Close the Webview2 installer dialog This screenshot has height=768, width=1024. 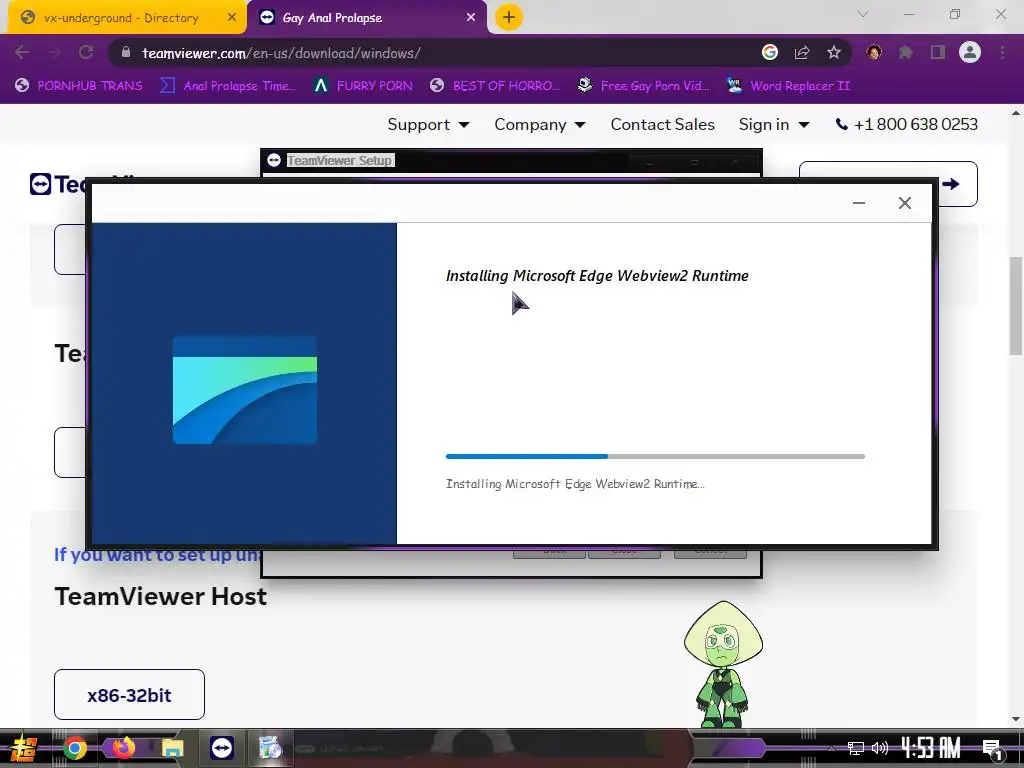pyautogui.click(x=904, y=203)
